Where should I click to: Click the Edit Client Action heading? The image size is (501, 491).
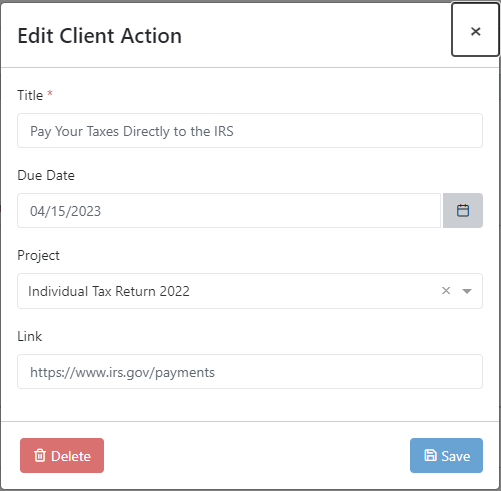point(100,36)
